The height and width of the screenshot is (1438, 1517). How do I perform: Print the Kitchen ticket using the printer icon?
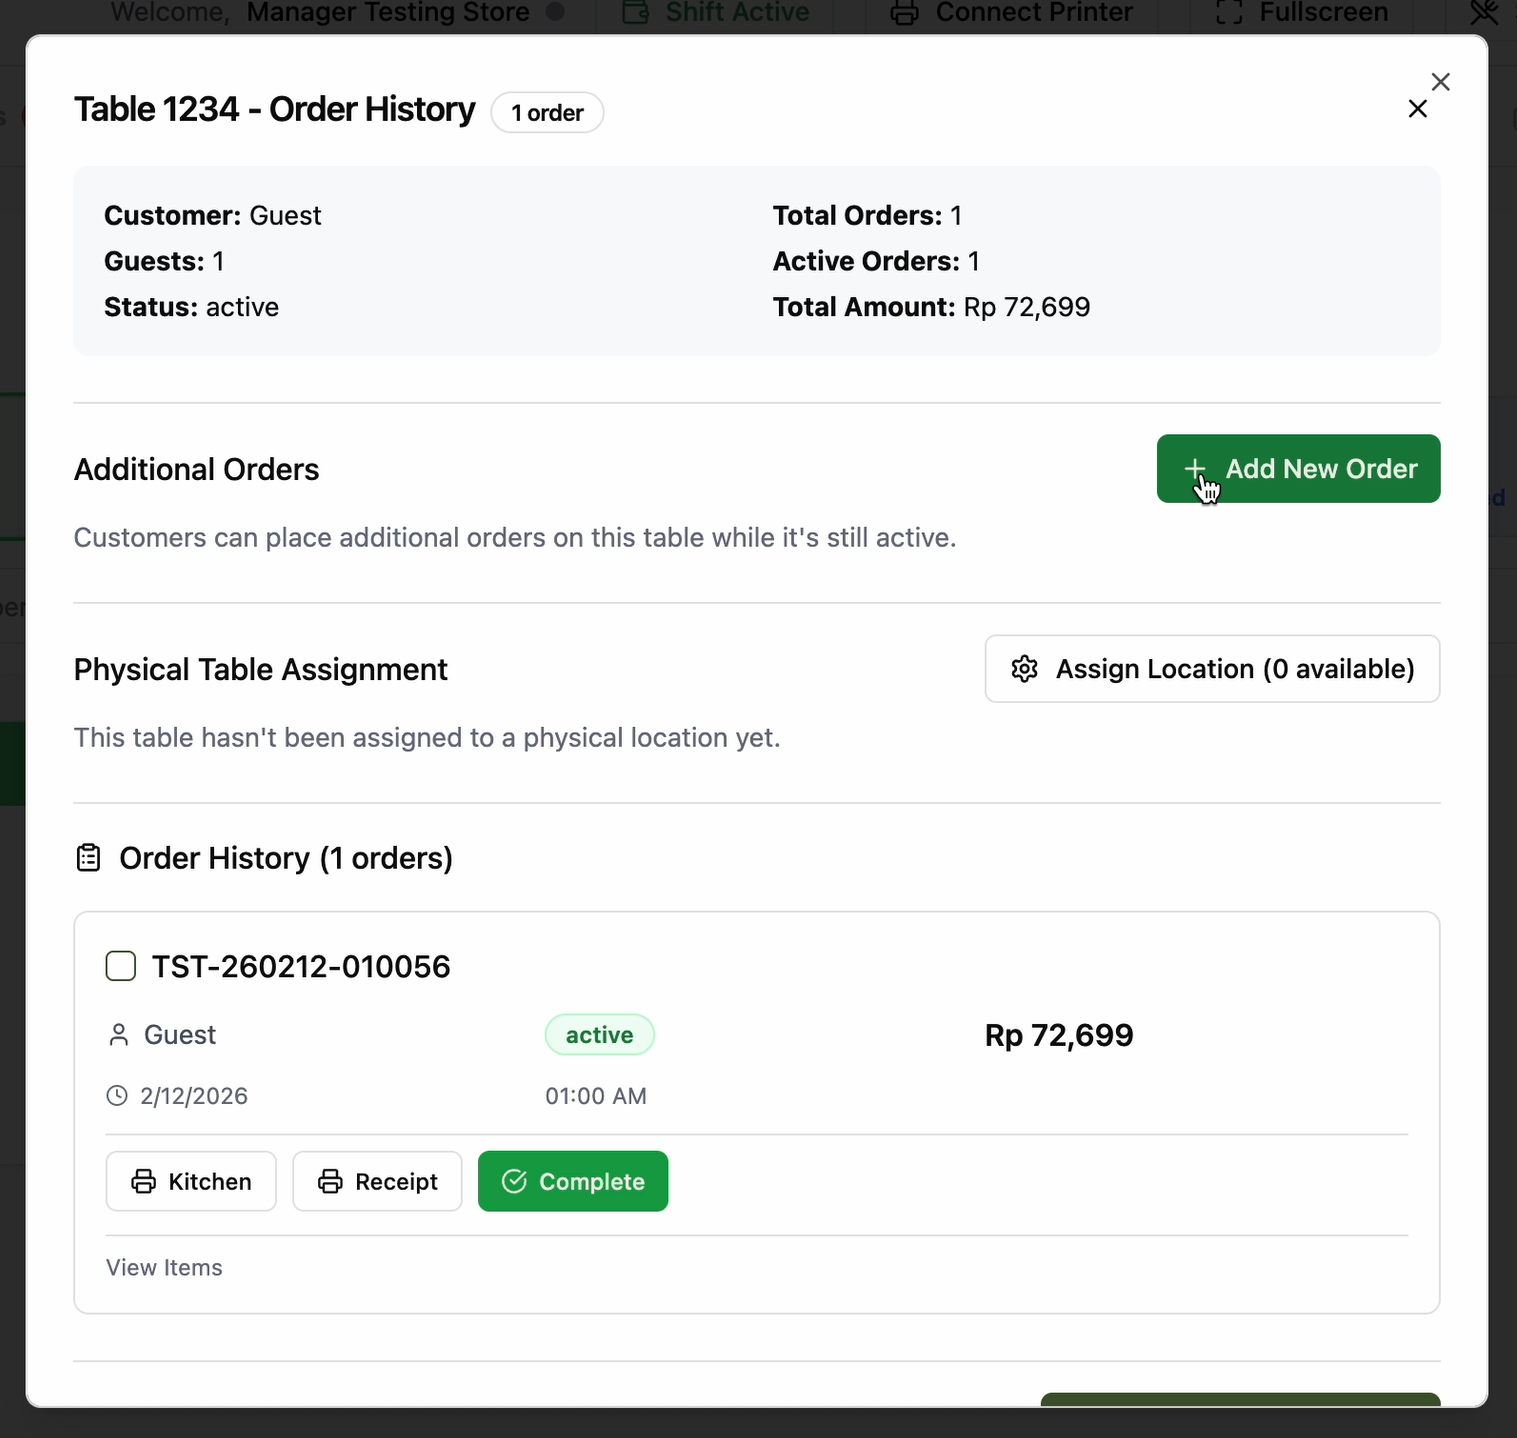(144, 1182)
